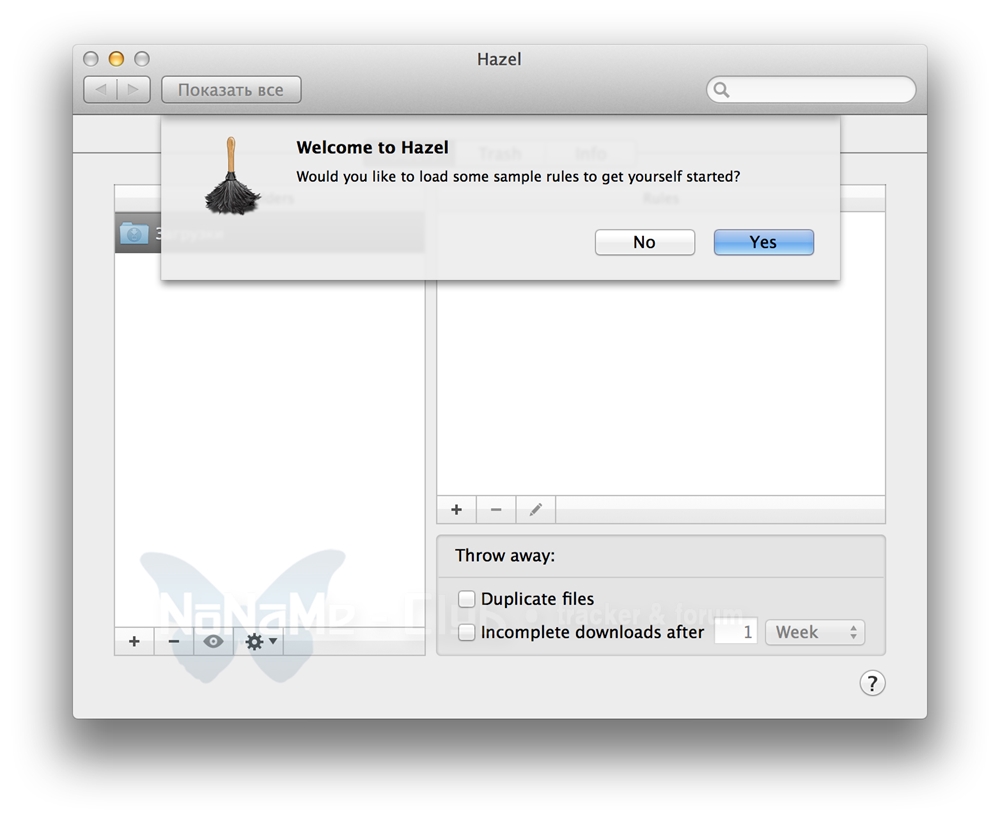This screenshot has height=819, width=1000.
Task: Switch to the Trash tab
Action: [x=500, y=154]
